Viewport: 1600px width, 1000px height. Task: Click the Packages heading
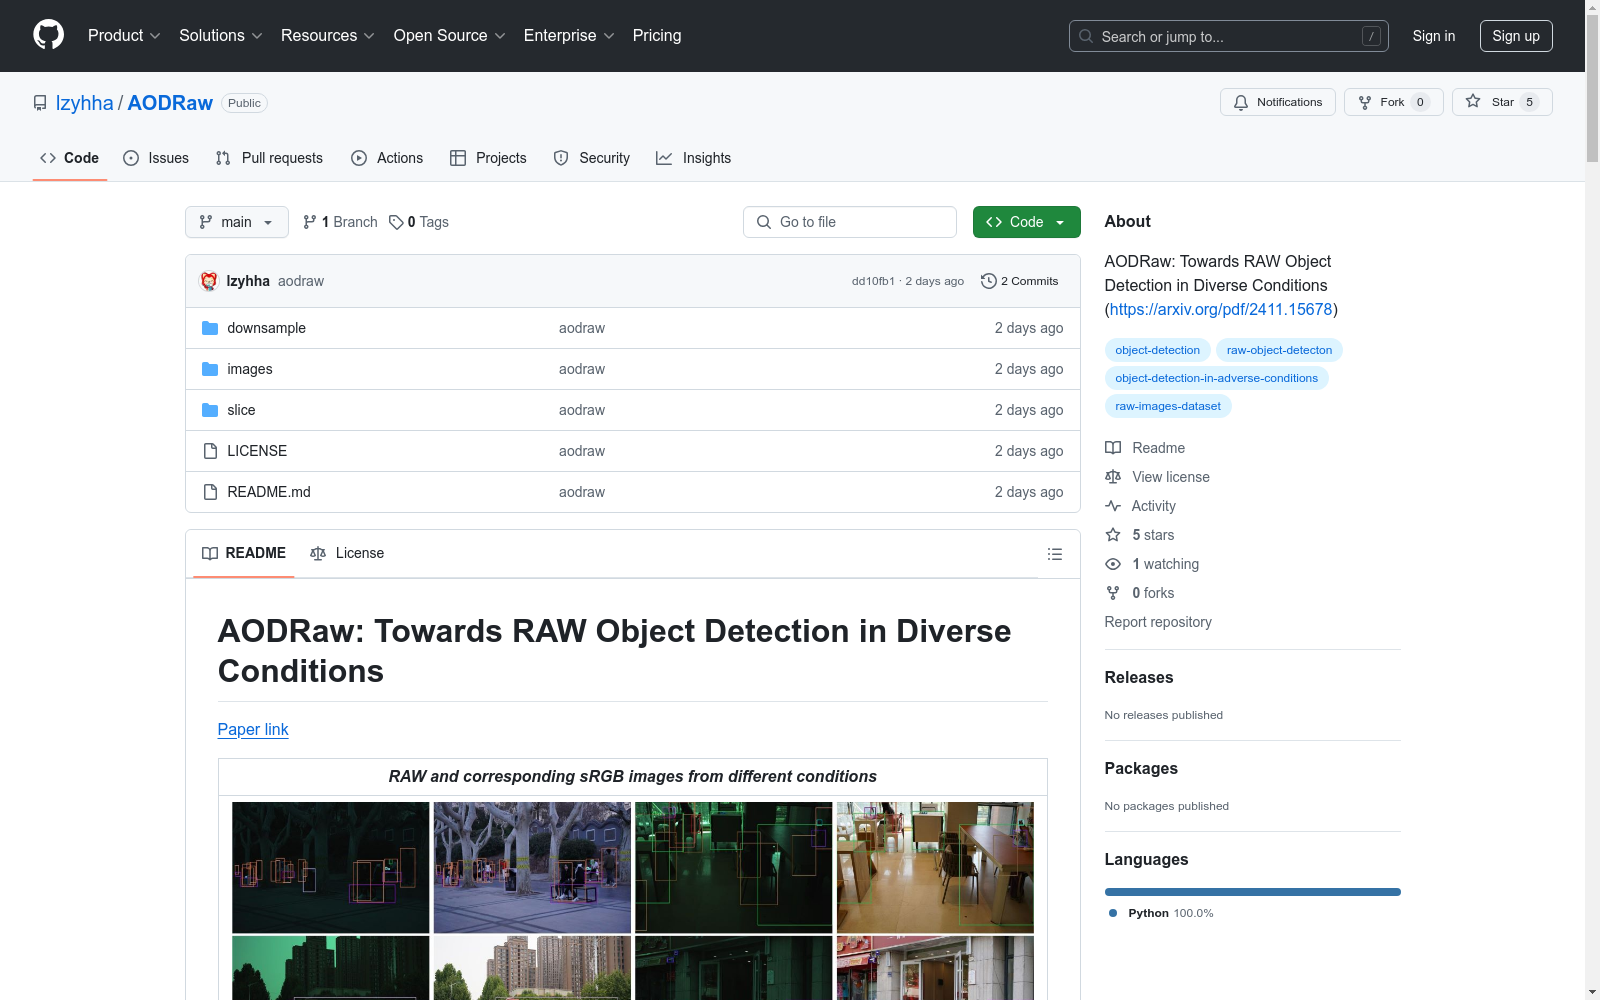pos(1141,768)
